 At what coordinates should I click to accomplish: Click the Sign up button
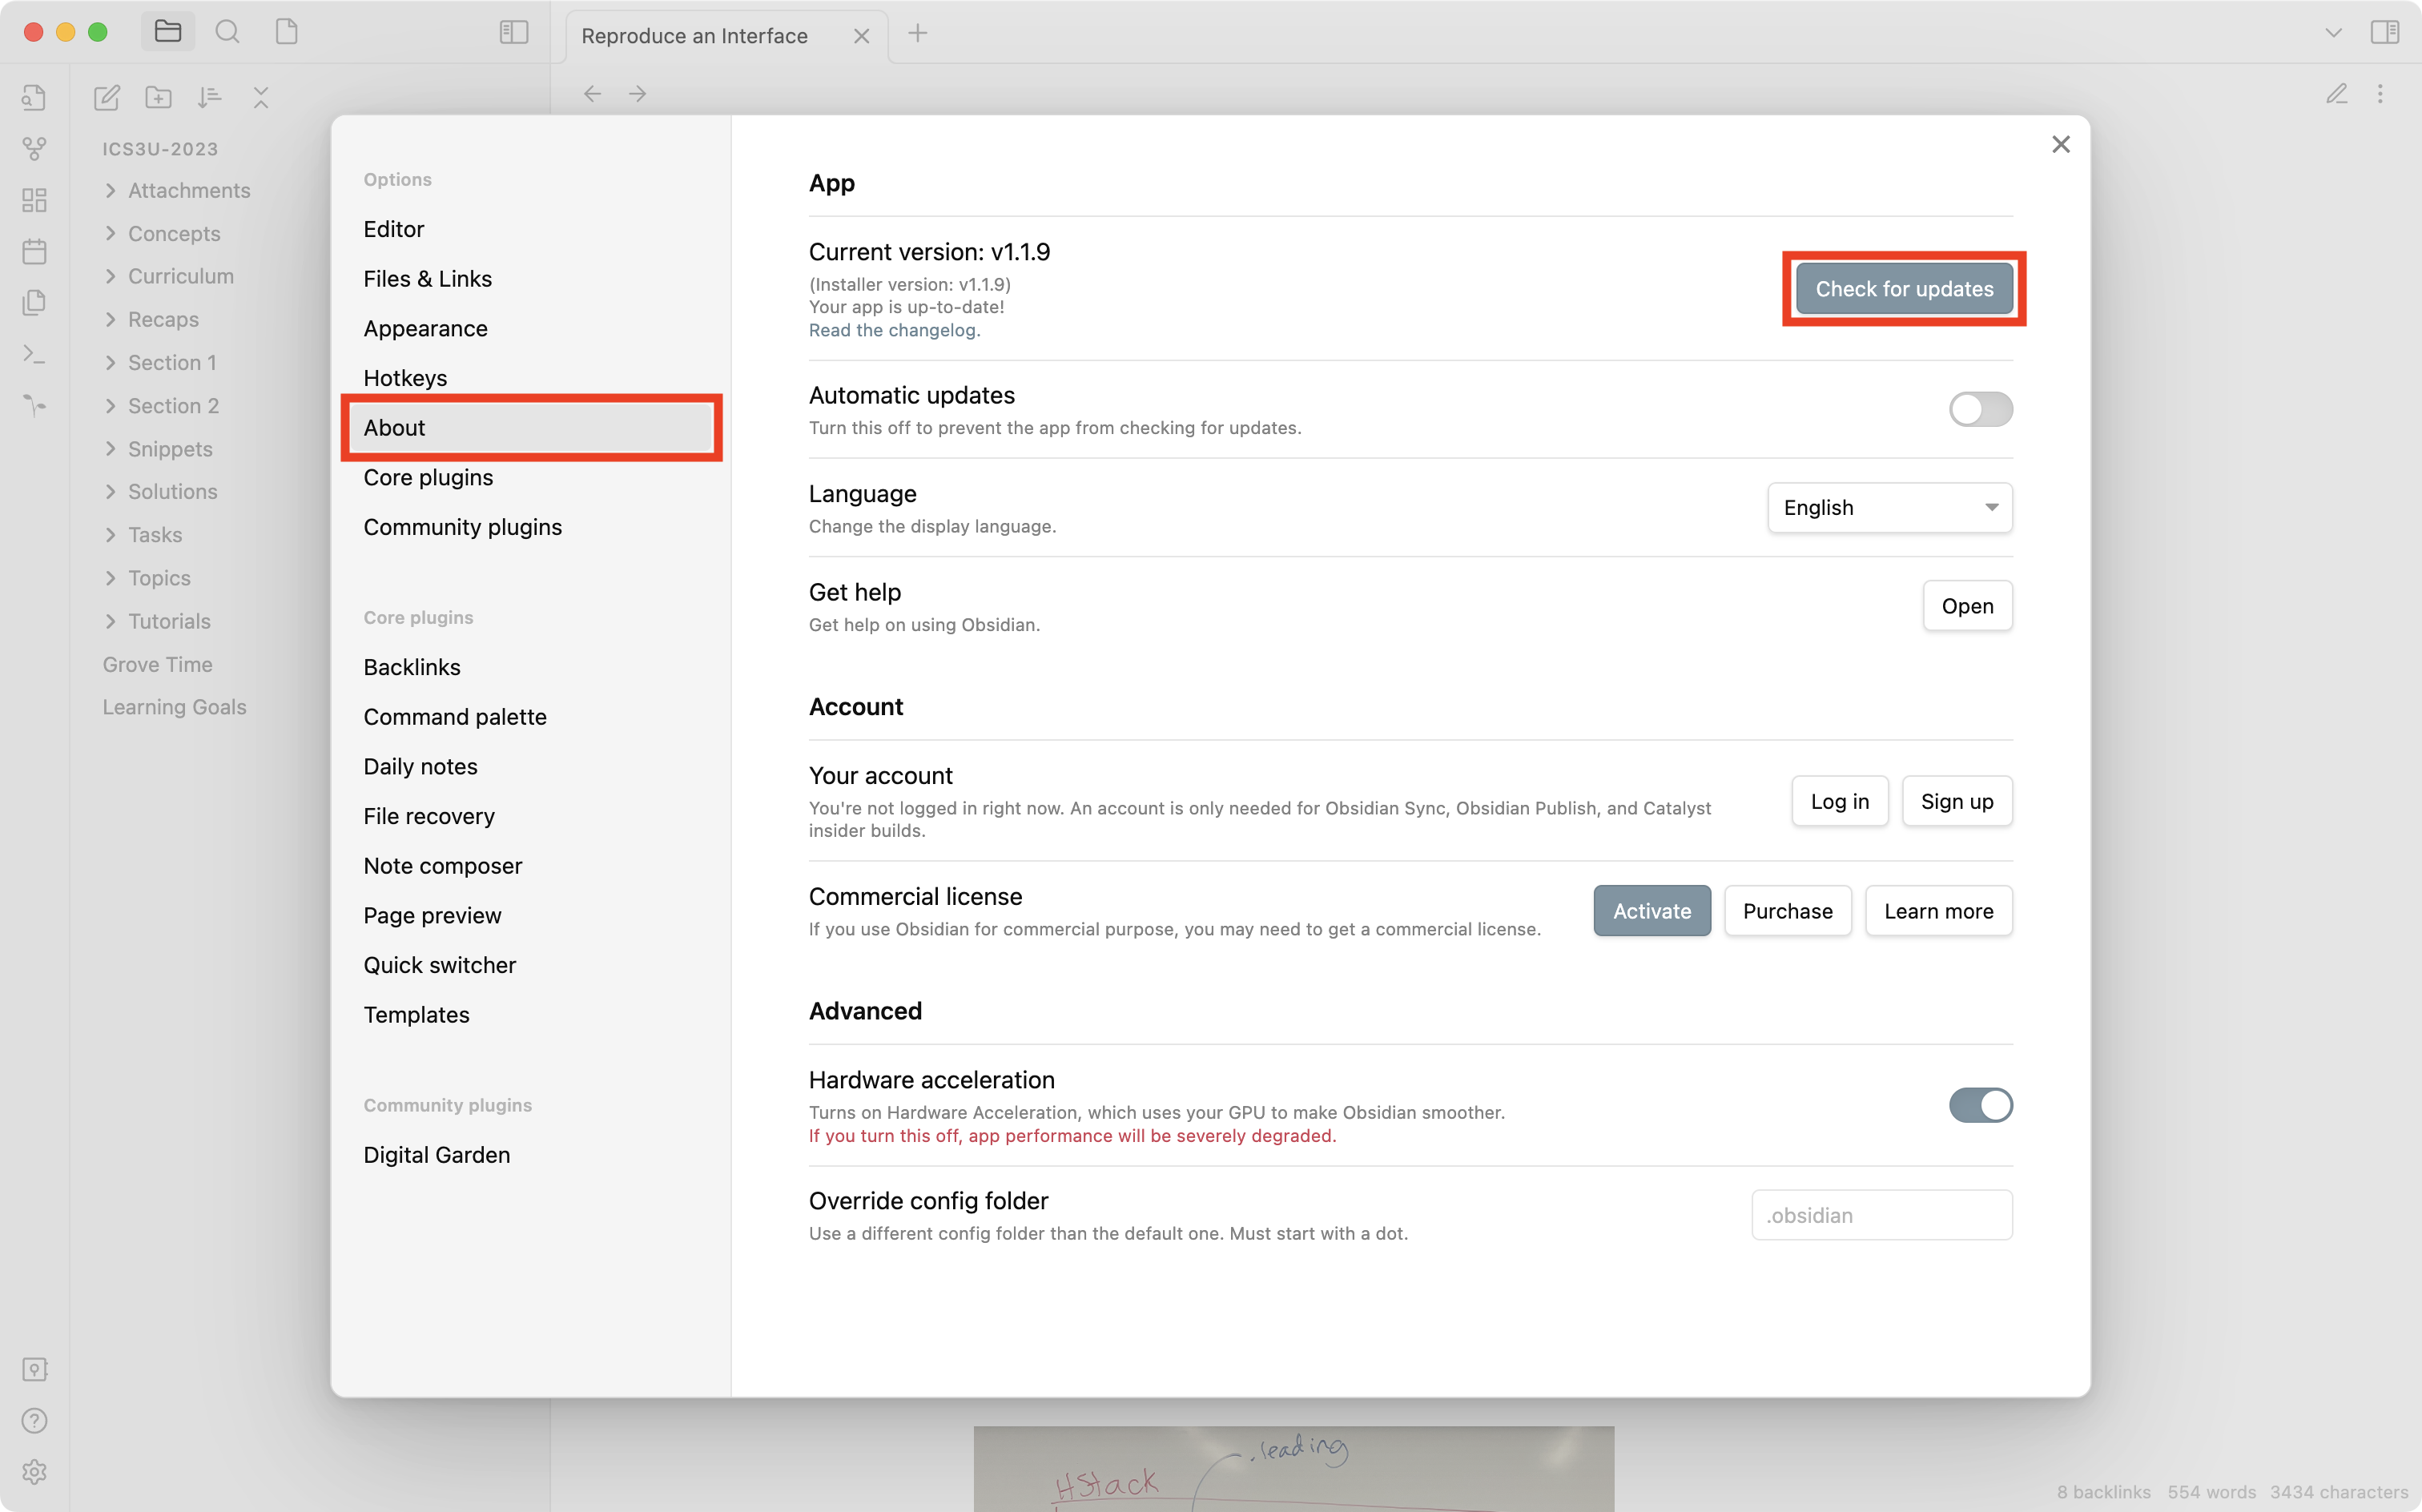click(x=1957, y=801)
